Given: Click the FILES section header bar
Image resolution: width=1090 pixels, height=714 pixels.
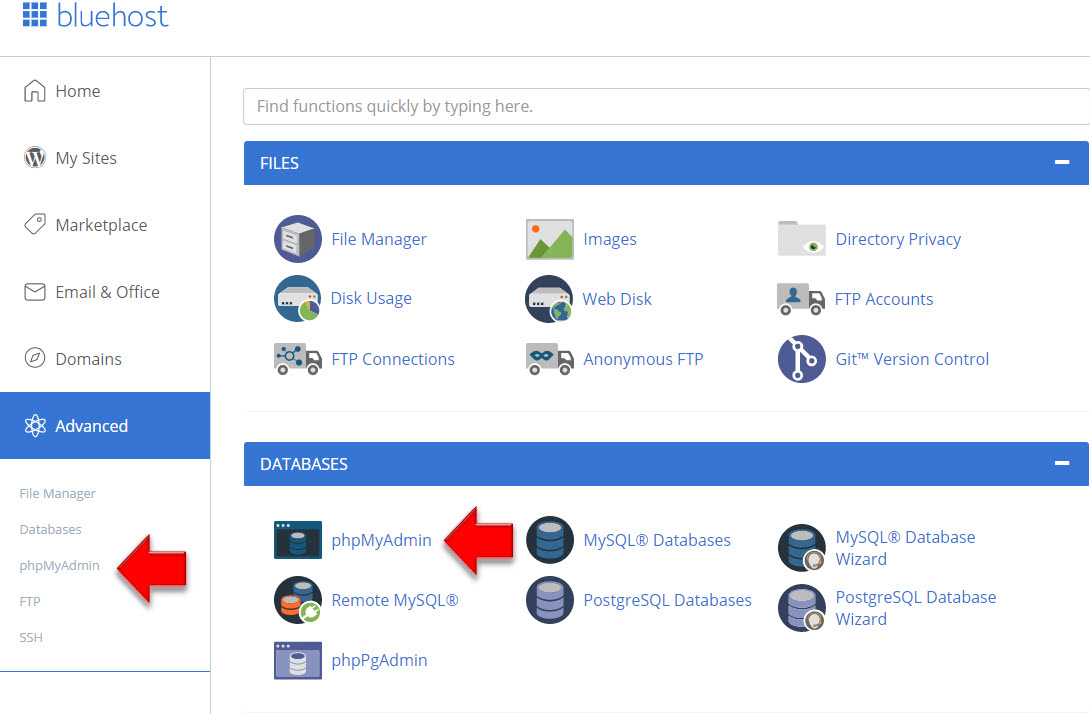Looking at the screenshot, I should (x=666, y=163).
